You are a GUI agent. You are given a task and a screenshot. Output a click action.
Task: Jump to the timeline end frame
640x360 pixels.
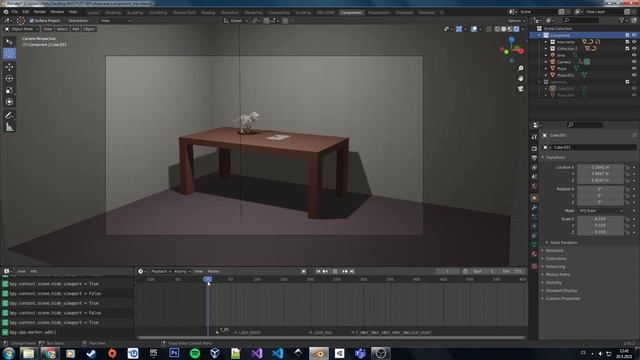coord(352,271)
